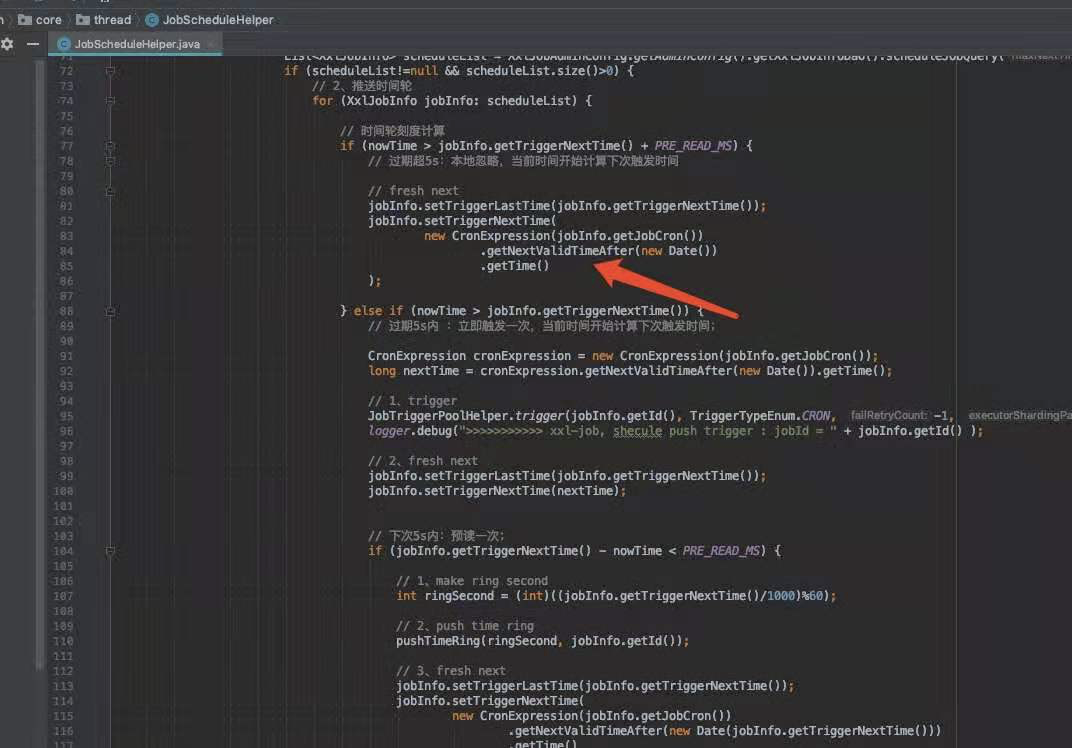Click the '// 2、push time ring' comment
This screenshot has height=748, width=1072.
coord(465,626)
